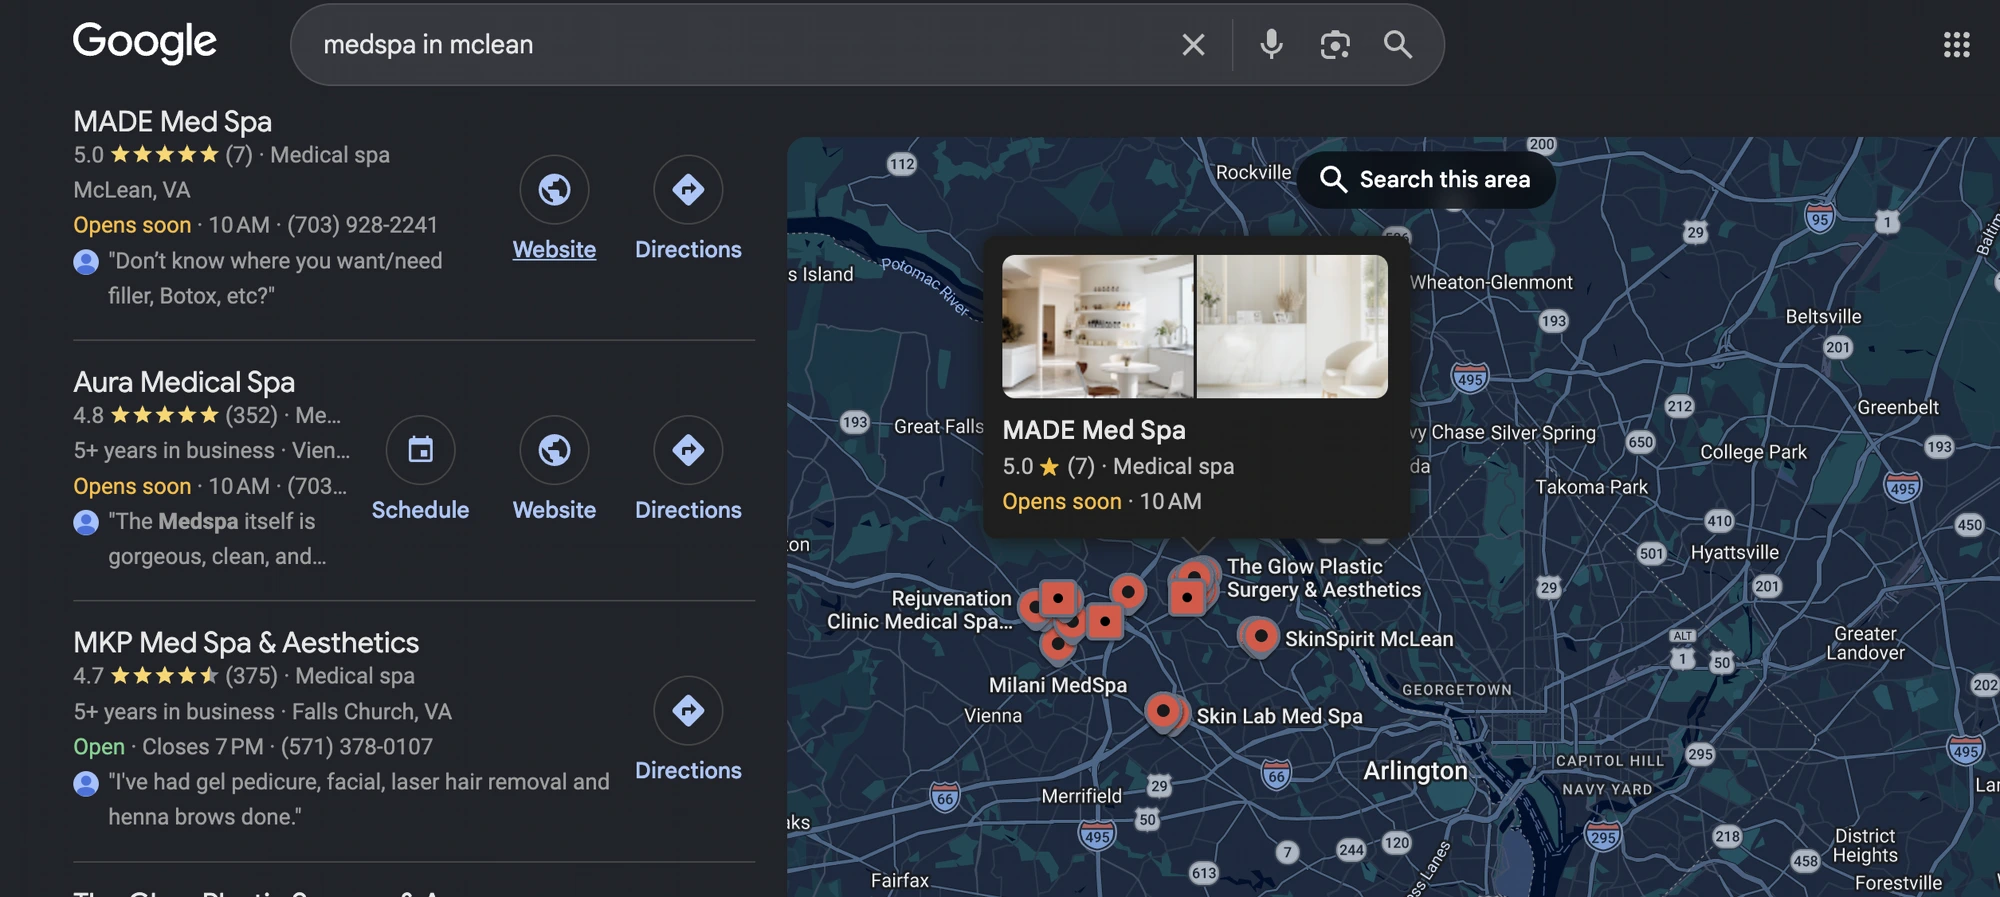
Task: Open second MADE Med Spa photo on map card
Action: pyautogui.click(x=1292, y=326)
